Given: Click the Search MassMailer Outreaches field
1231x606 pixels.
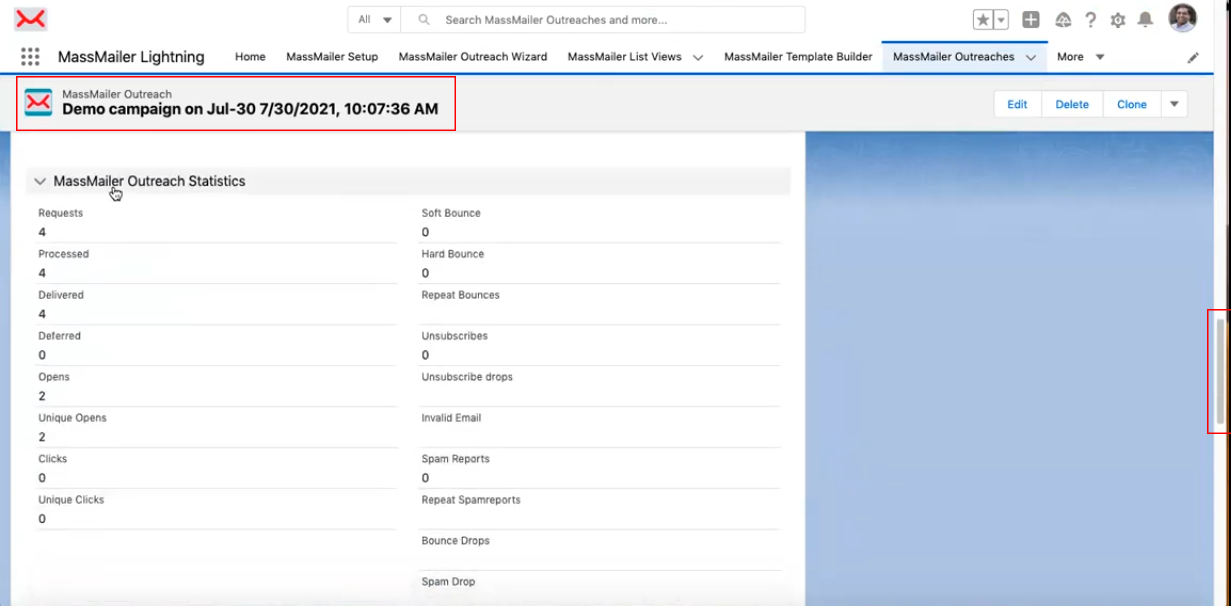Looking at the screenshot, I should pyautogui.click(x=603, y=20).
